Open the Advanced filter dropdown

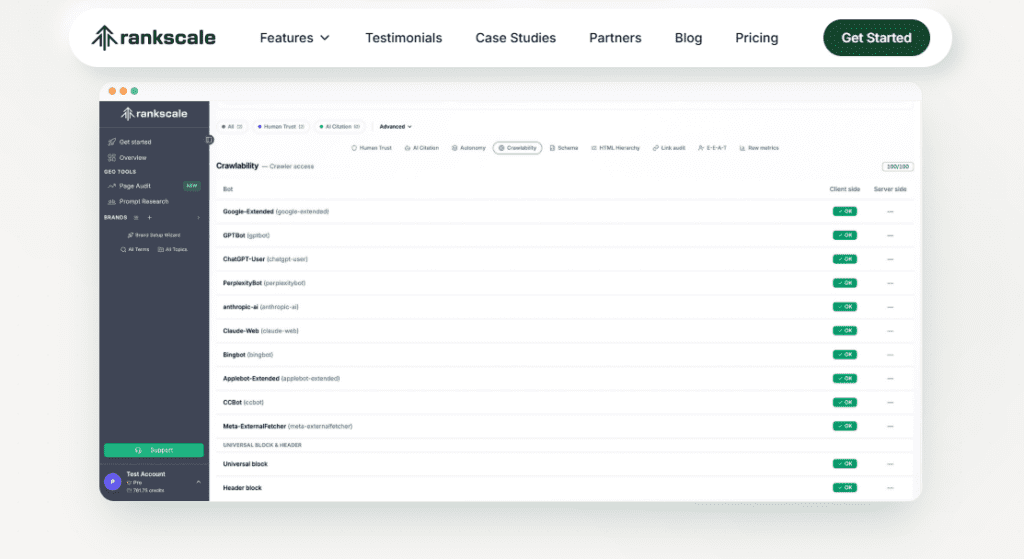[x=395, y=127]
